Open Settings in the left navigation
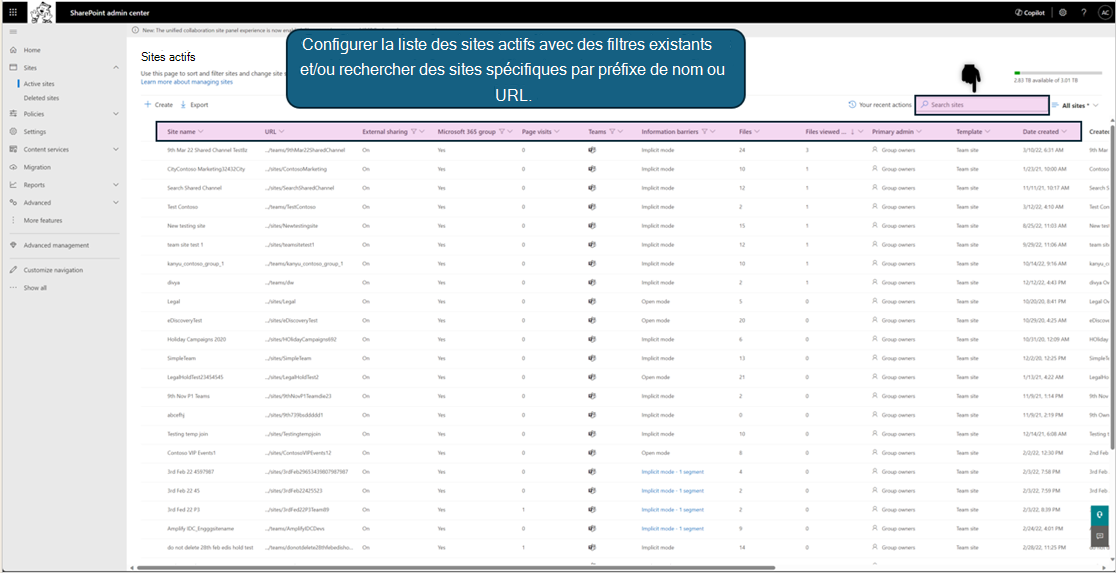The image size is (1116, 573). click(35, 132)
